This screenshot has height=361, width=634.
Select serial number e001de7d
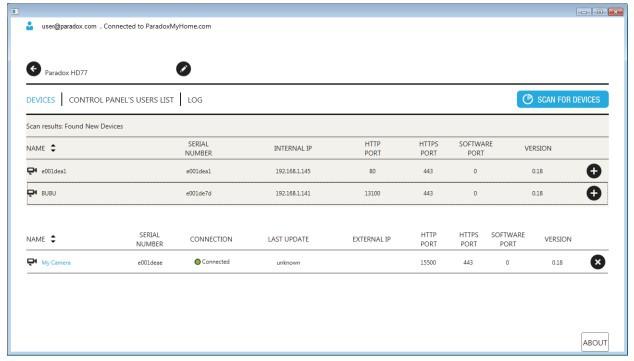pos(199,193)
